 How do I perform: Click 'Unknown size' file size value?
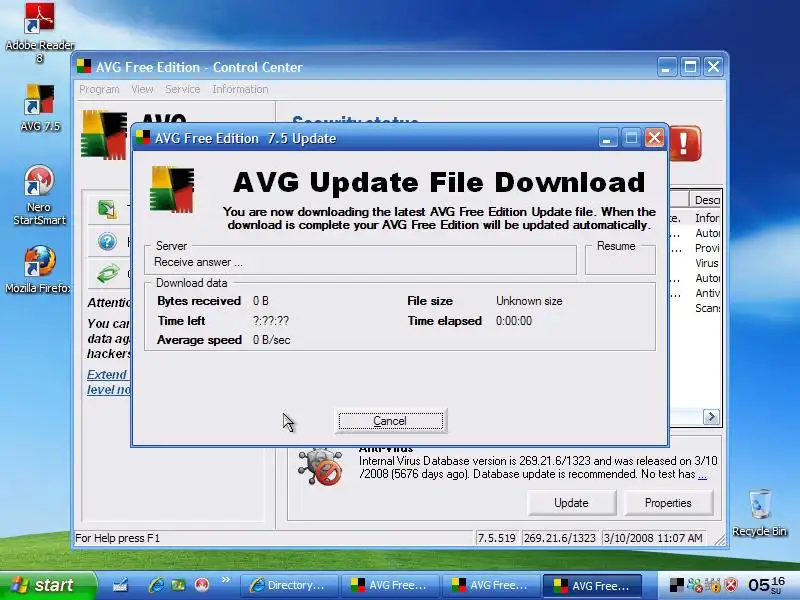[x=529, y=301]
